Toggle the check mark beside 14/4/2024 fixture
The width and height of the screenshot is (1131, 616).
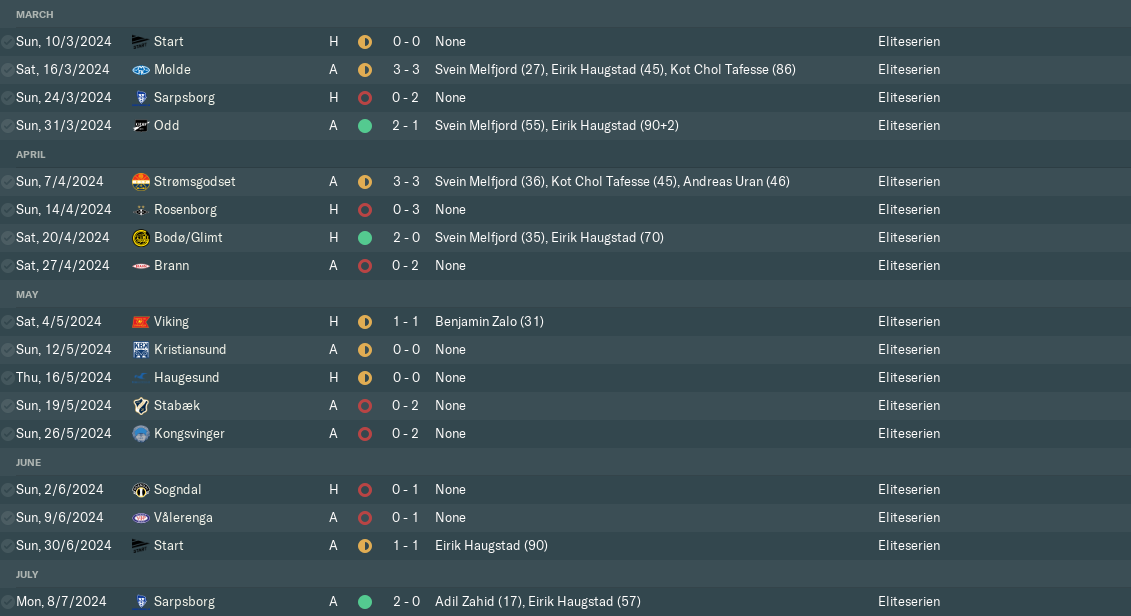pyautogui.click(x=8, y=210)
